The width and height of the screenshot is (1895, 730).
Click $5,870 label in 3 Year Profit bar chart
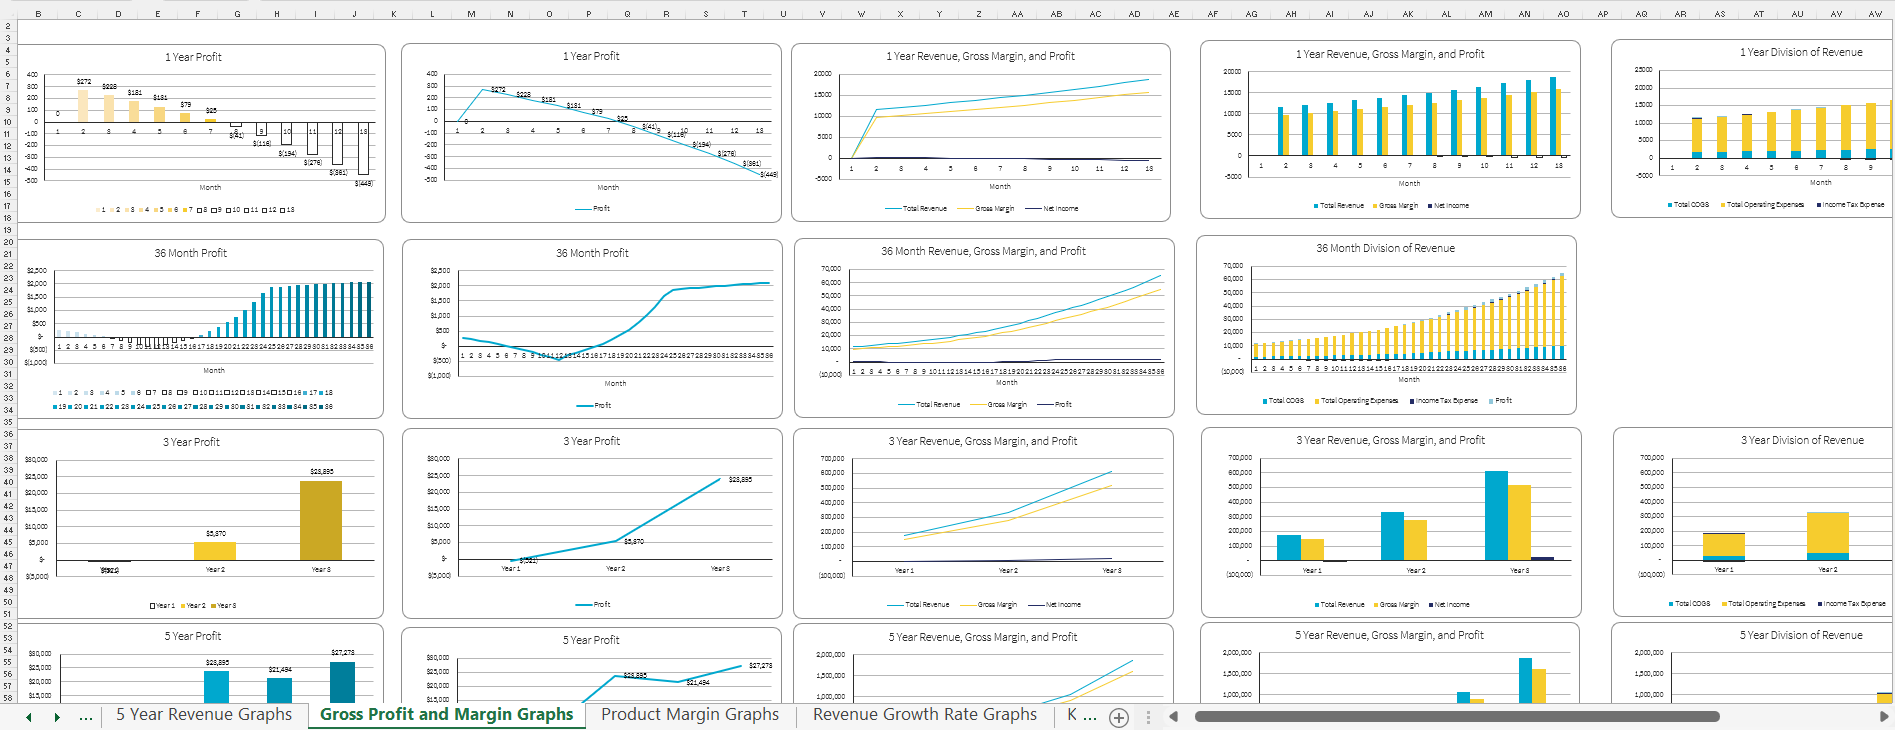pyautogui.click(x=216, y=533)
